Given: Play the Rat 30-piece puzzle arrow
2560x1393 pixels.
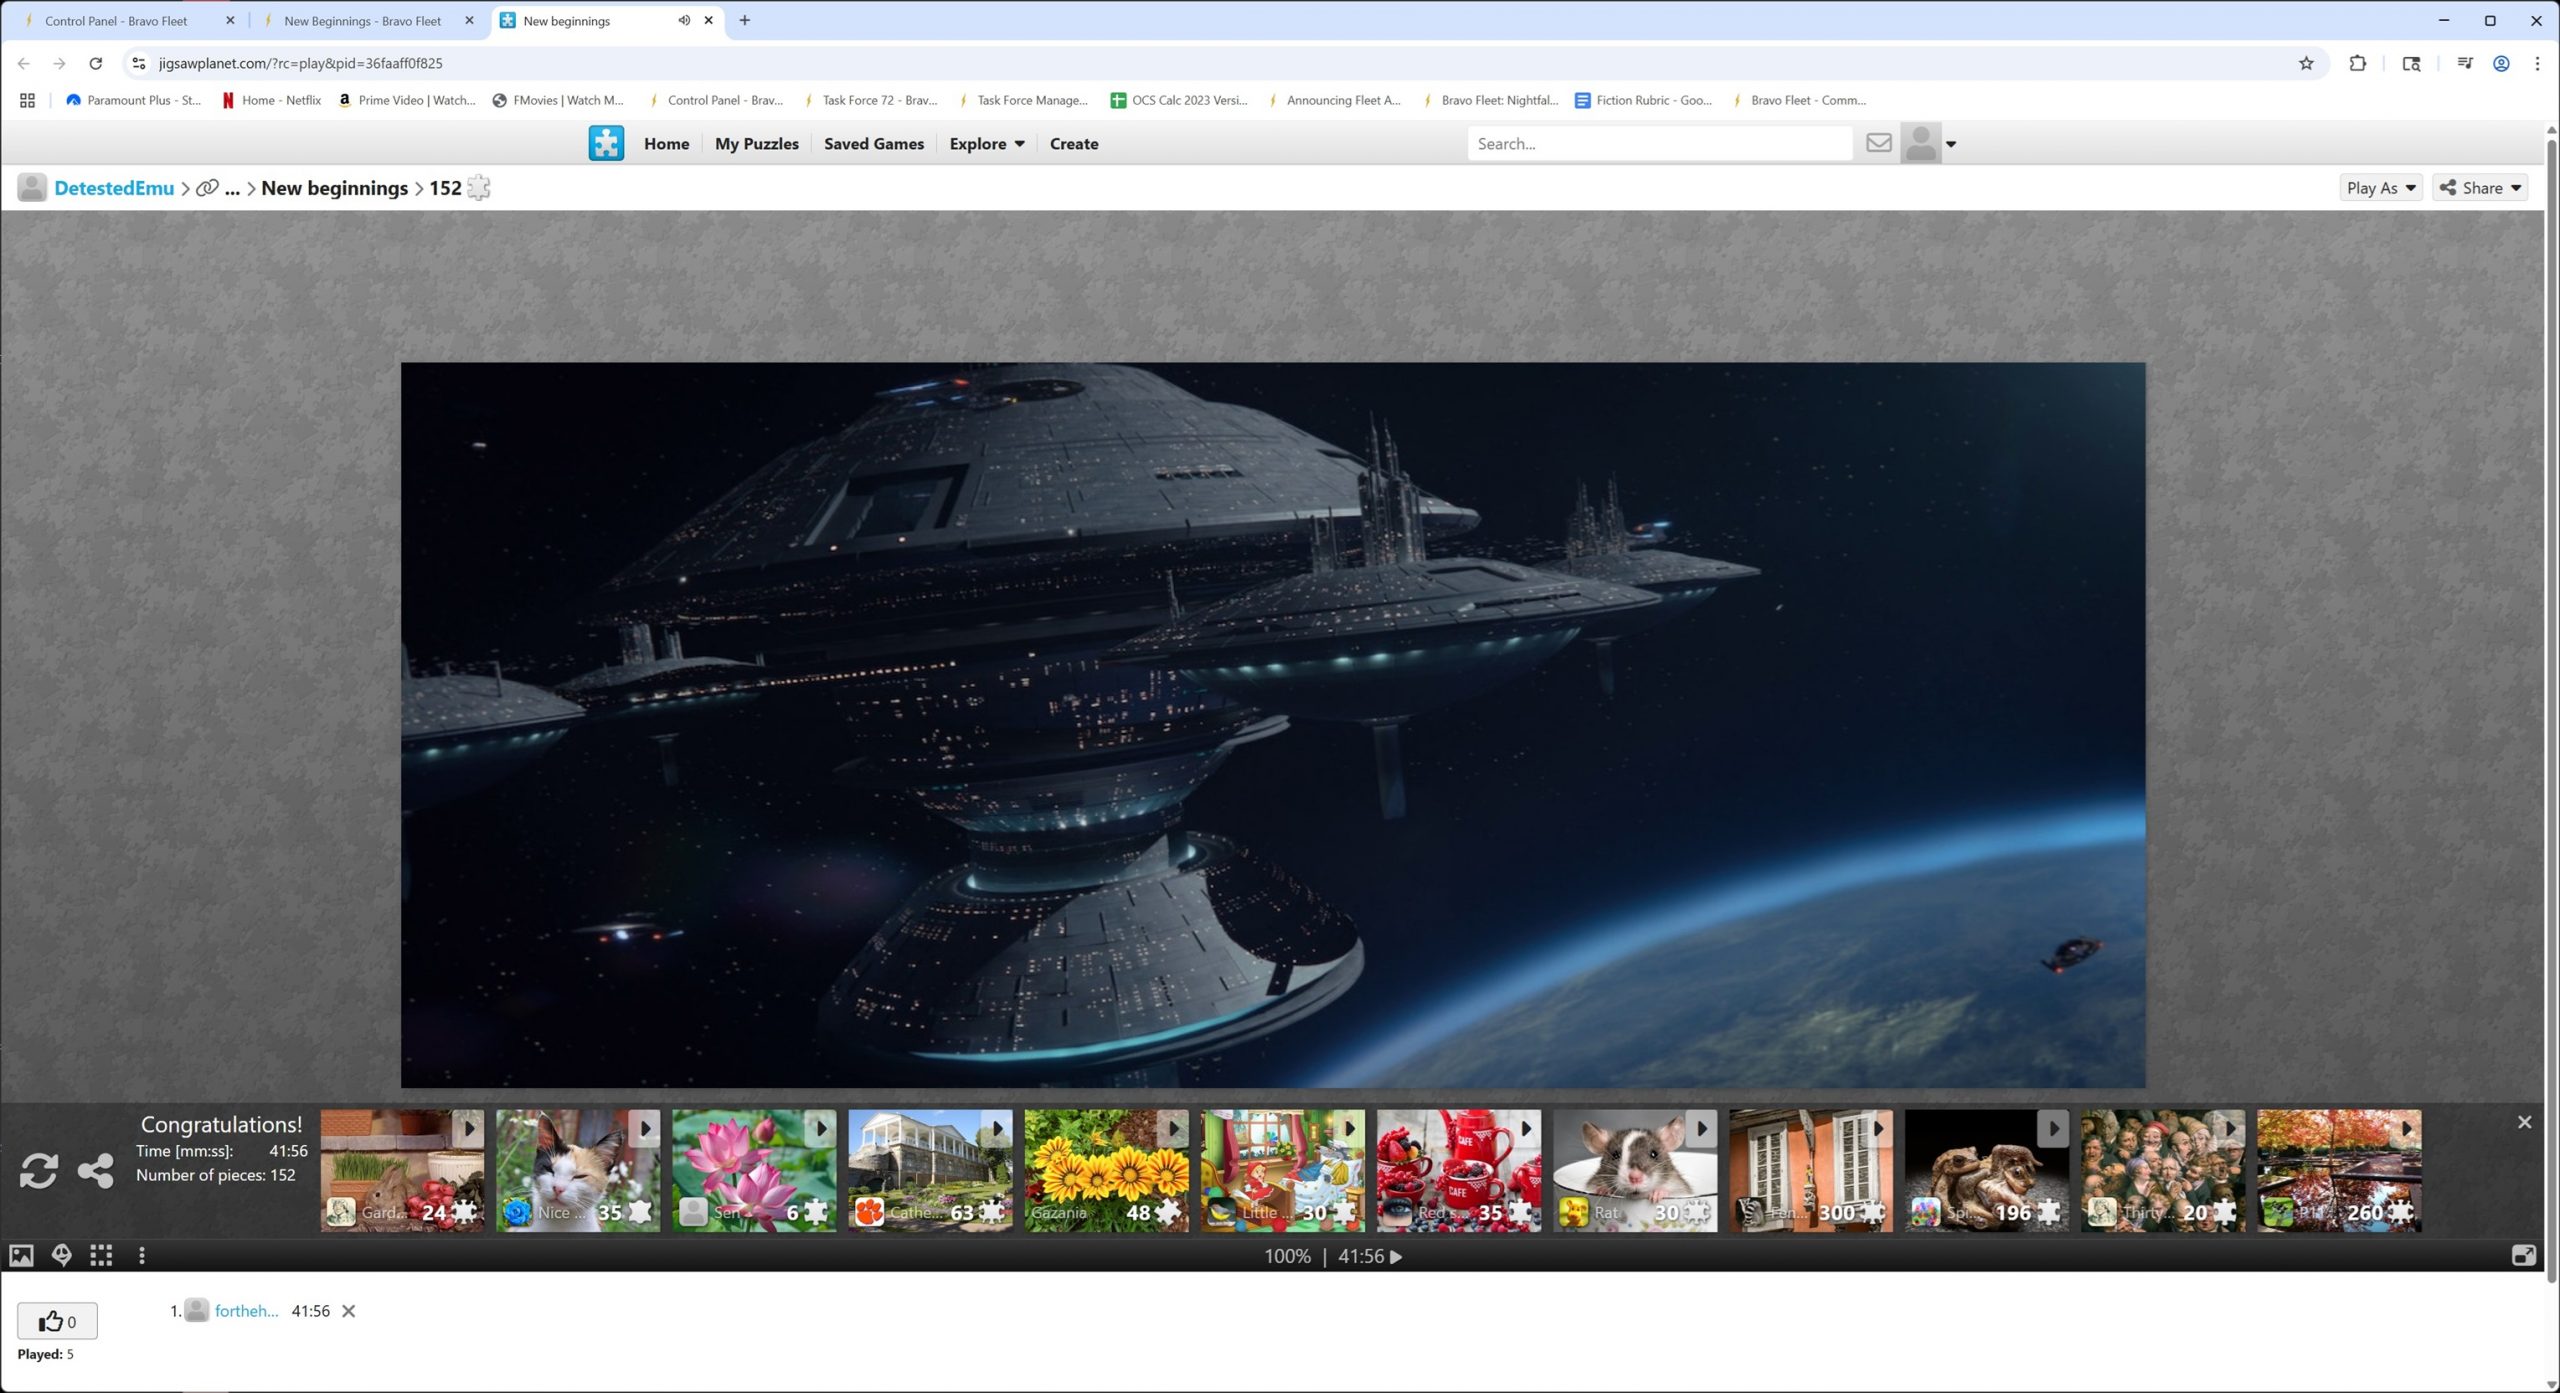Looking at the screenshot, I should point(1701,1128).
